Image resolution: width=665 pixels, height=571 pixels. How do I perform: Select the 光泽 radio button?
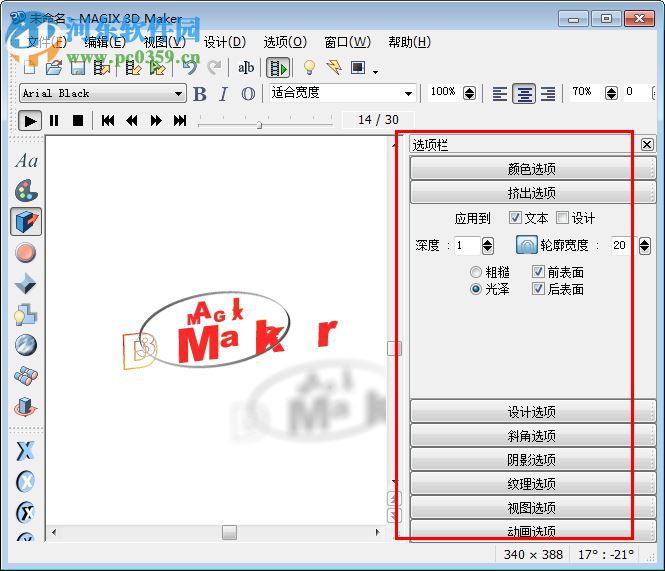[x=476, y=289]
